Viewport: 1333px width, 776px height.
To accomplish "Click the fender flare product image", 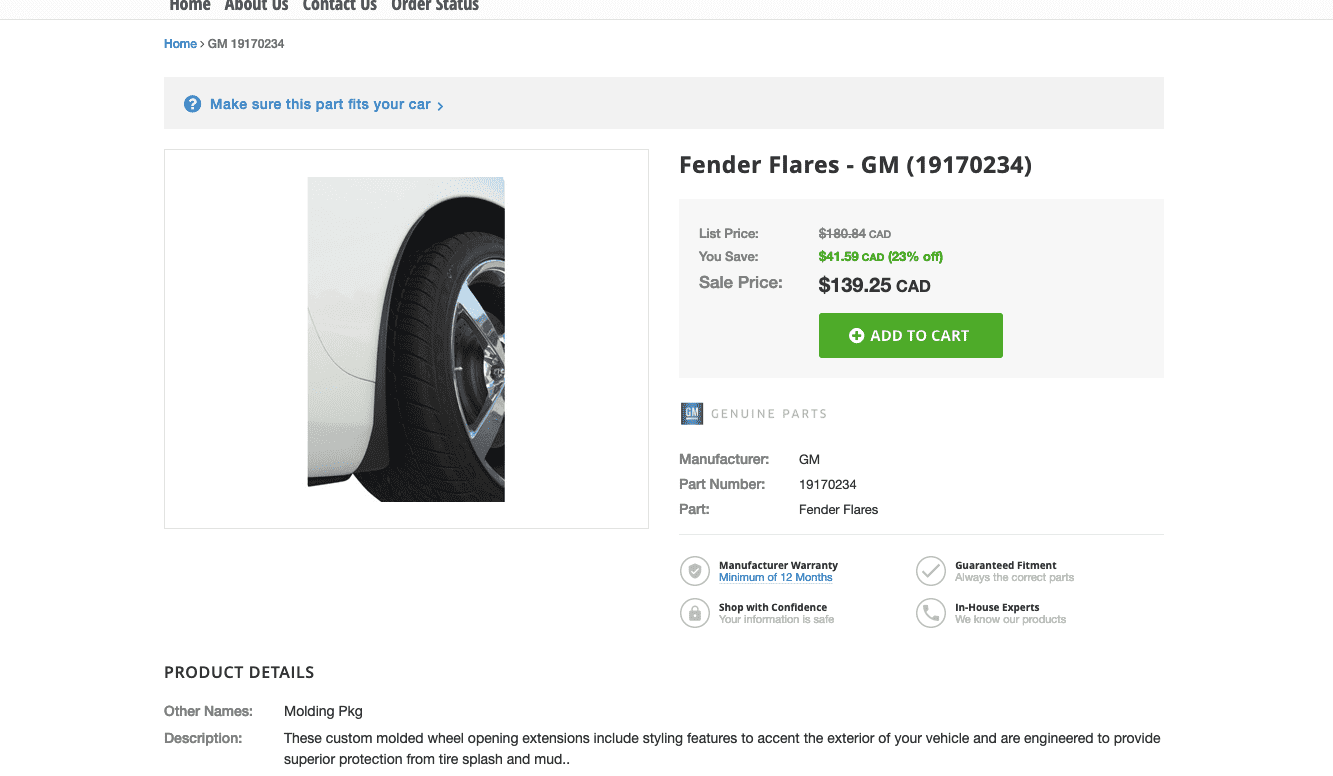I will click(x=406, y=339).
